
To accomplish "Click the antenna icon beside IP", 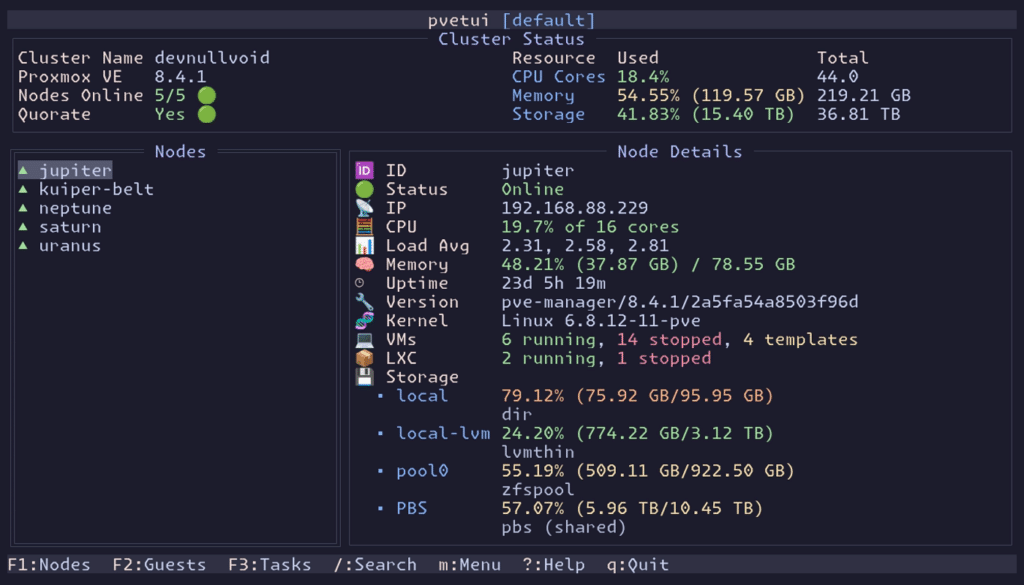I will 364,208.
